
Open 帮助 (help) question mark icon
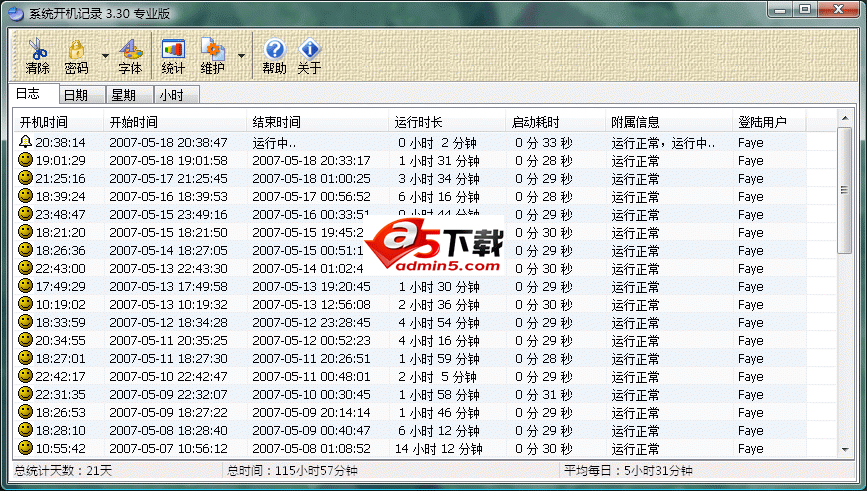274,49
